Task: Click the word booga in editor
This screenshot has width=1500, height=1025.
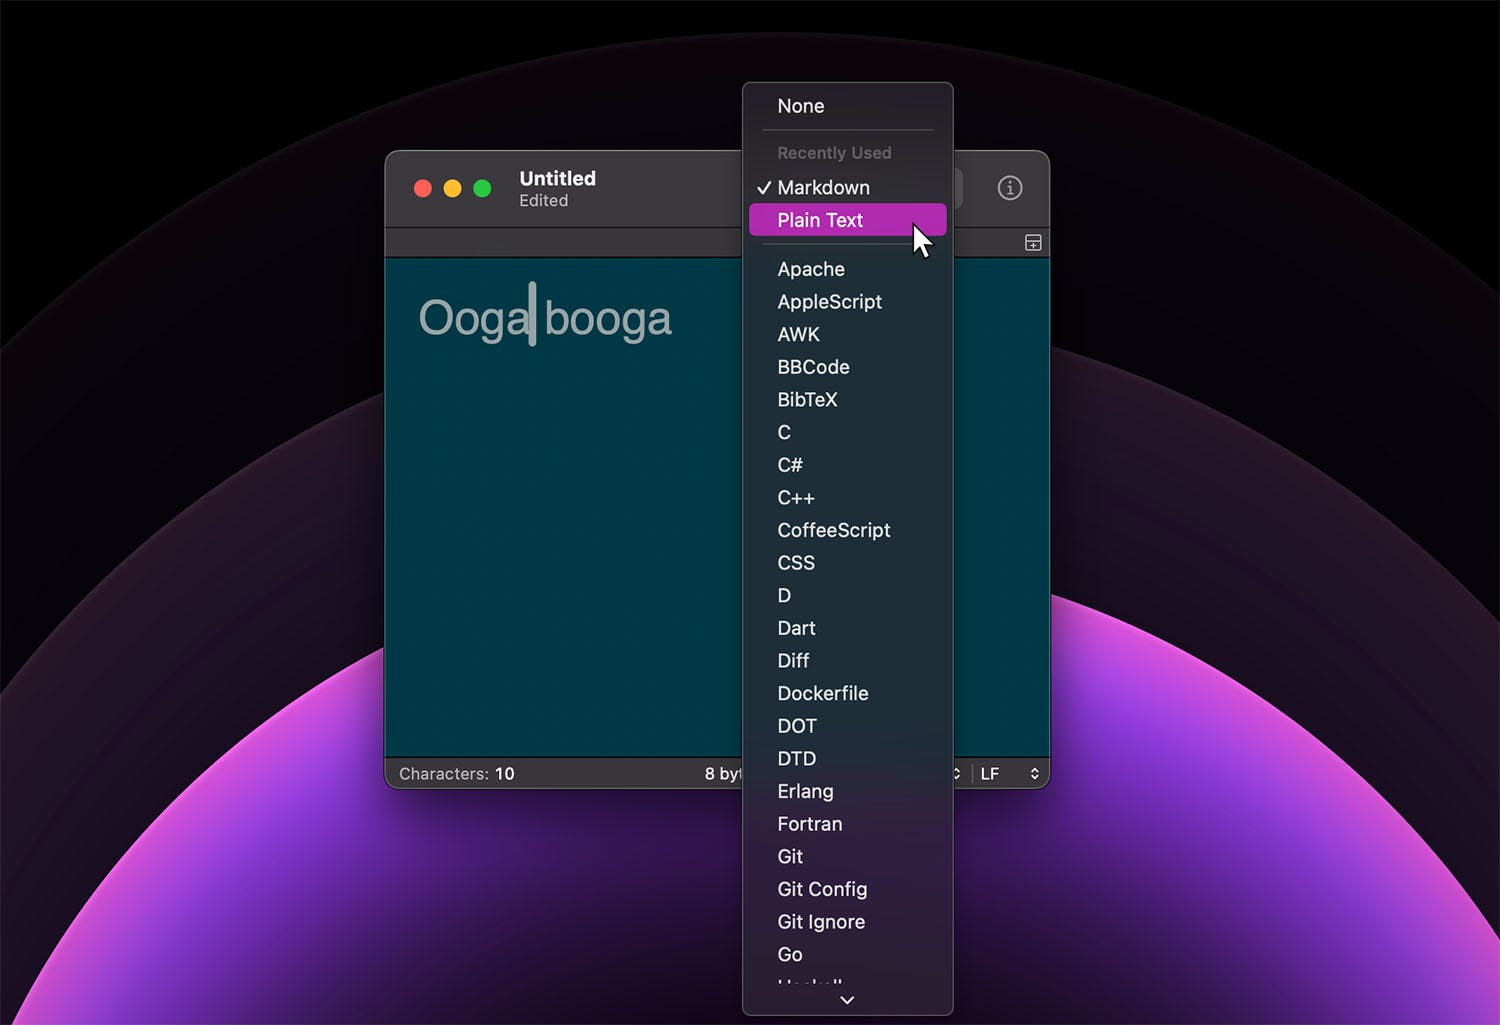Action: [x=608, y=320]
